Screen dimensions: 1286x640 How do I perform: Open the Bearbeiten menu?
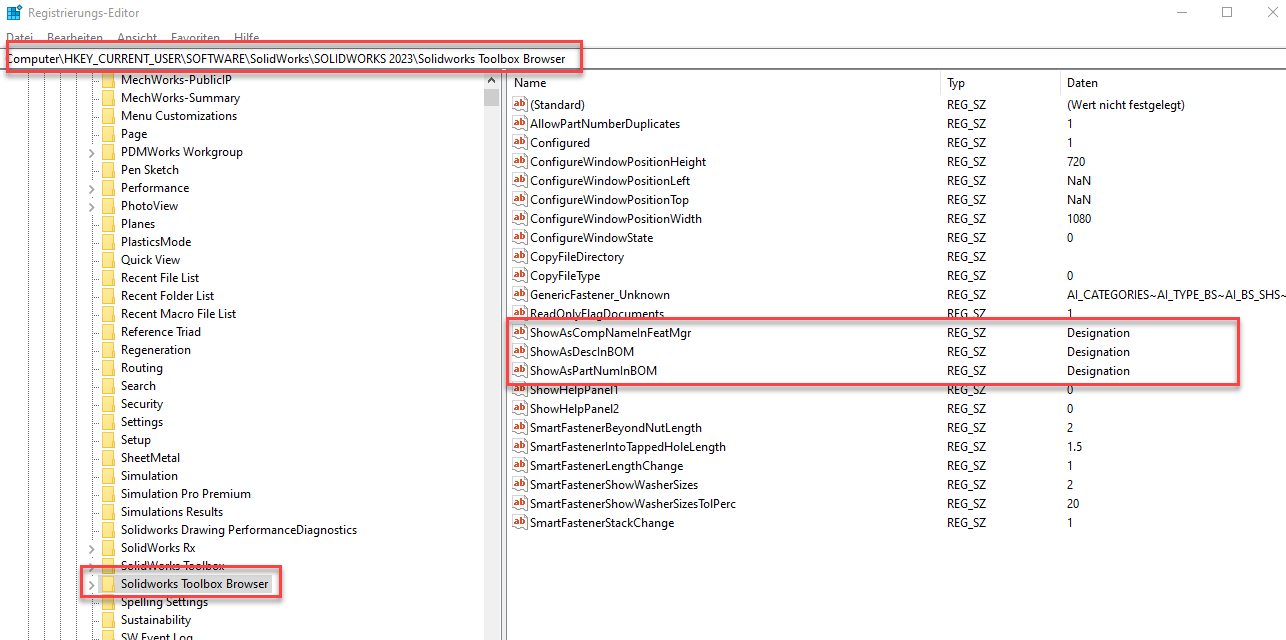click(75, 37)
